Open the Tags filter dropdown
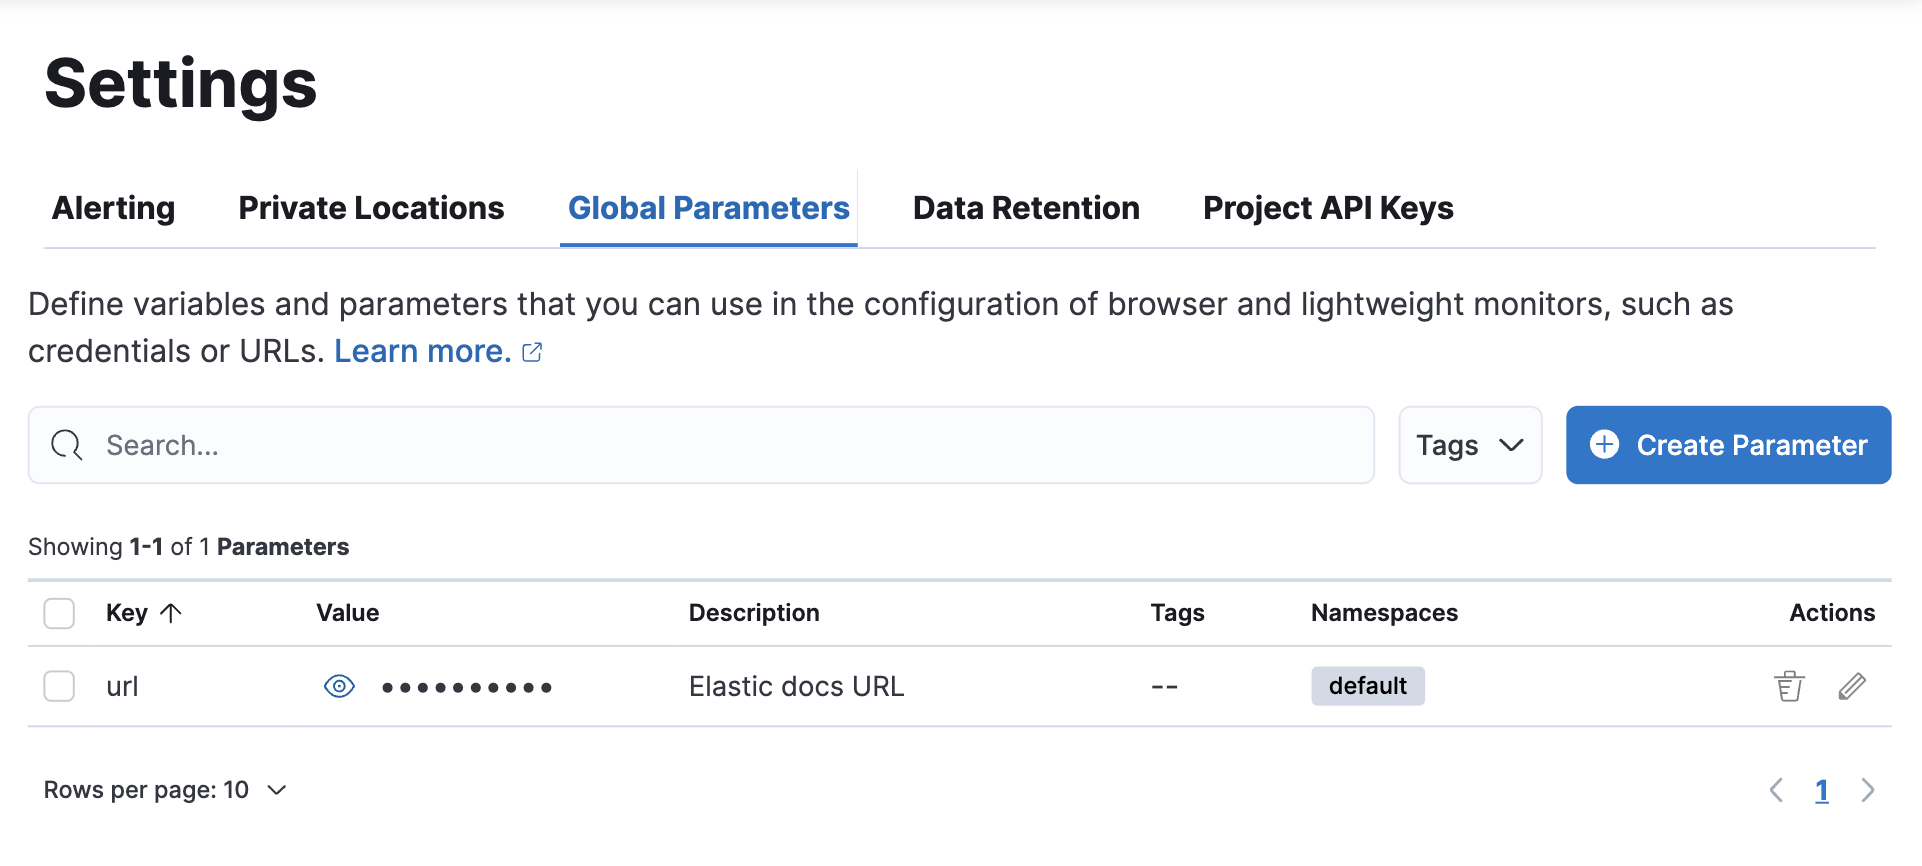 [x=1469, y=445]
